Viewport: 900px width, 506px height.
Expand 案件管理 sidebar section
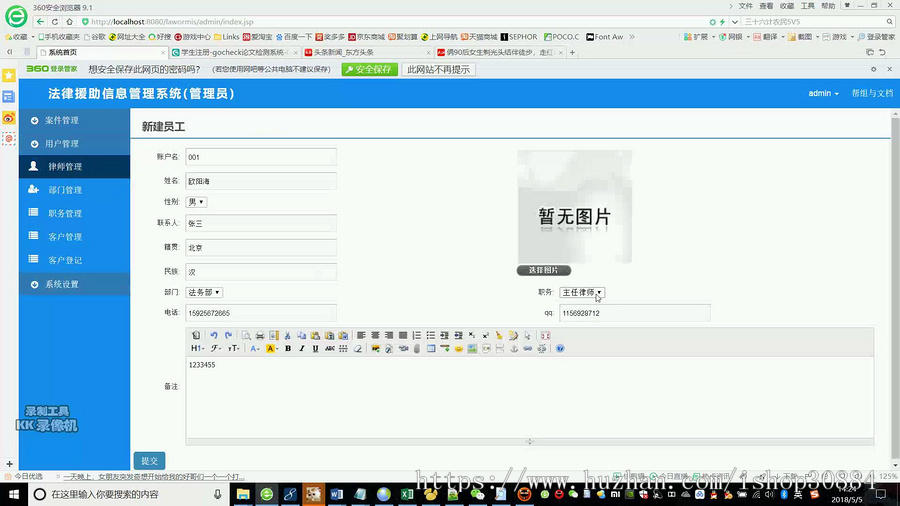(75, 120)
